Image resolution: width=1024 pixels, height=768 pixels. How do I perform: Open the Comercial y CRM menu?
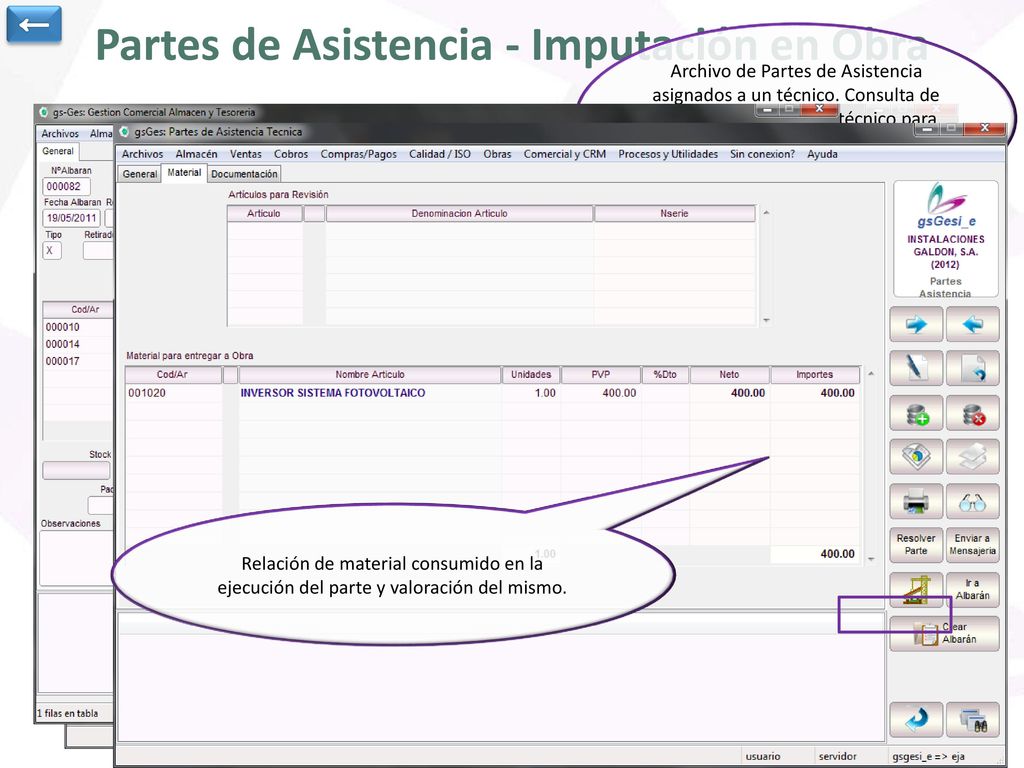[x=565, y=154]
